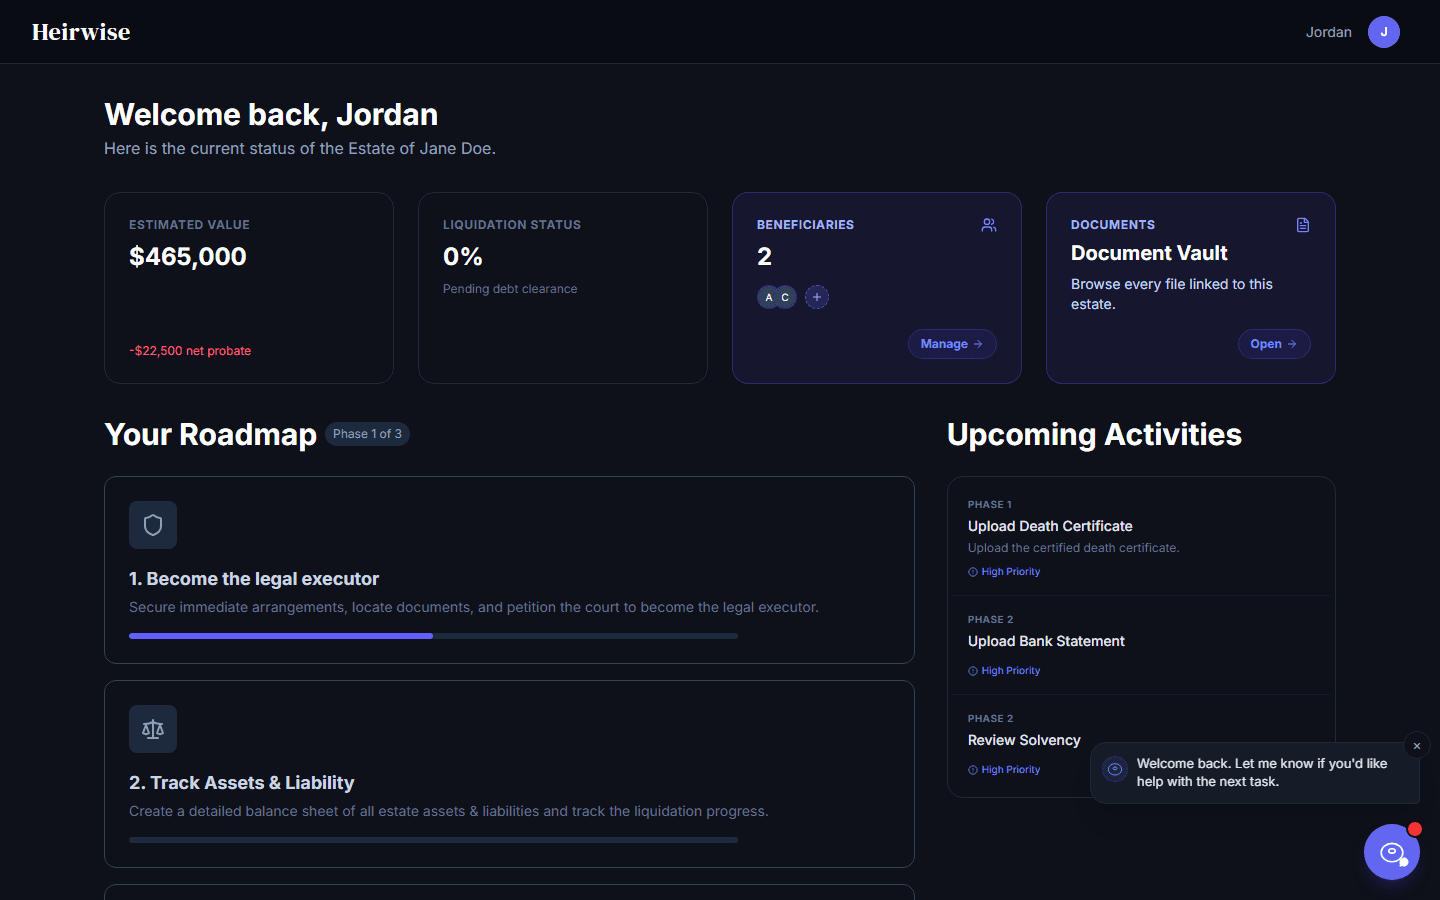1440x900 pixels.
Task: Click the Document Vault heading
Action: [1149, 253]
